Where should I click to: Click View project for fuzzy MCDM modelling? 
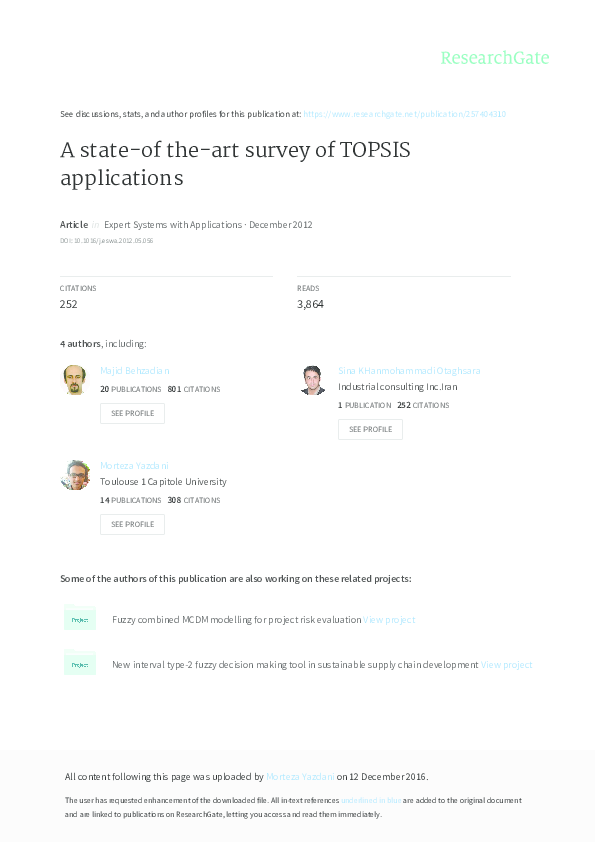pos(387,619)
